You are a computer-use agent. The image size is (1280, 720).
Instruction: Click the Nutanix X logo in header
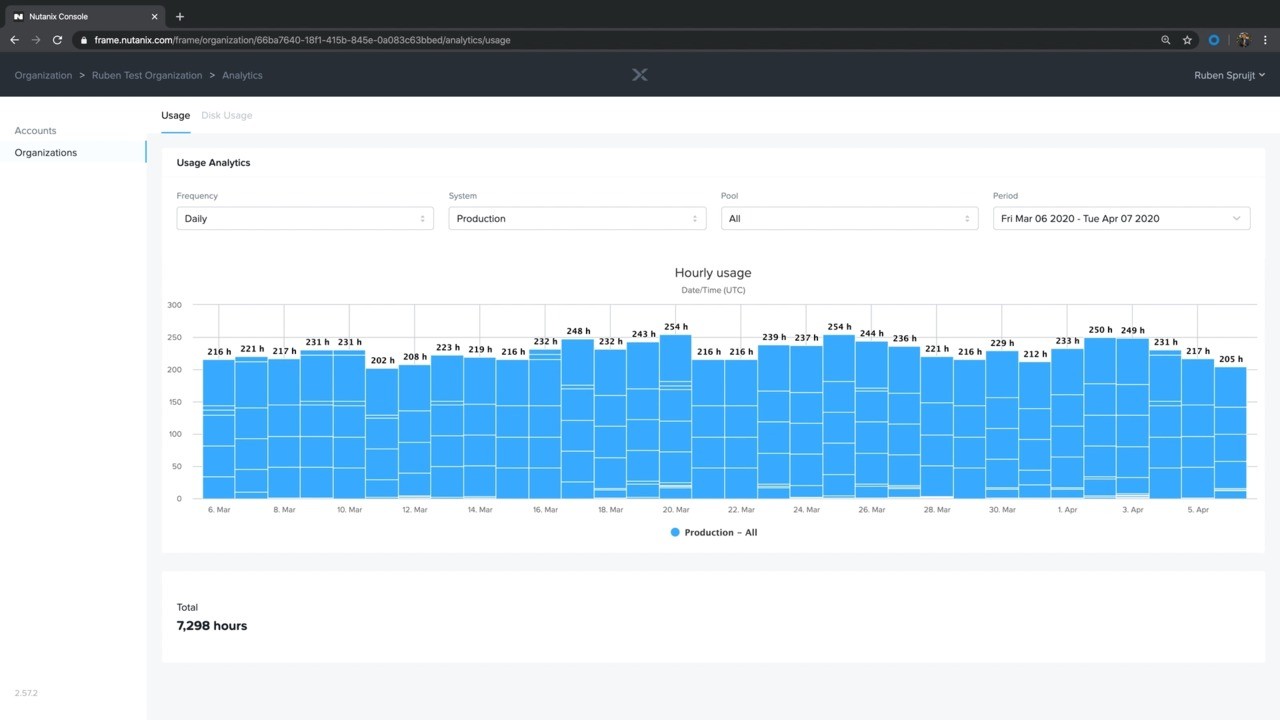pos(640,75)
